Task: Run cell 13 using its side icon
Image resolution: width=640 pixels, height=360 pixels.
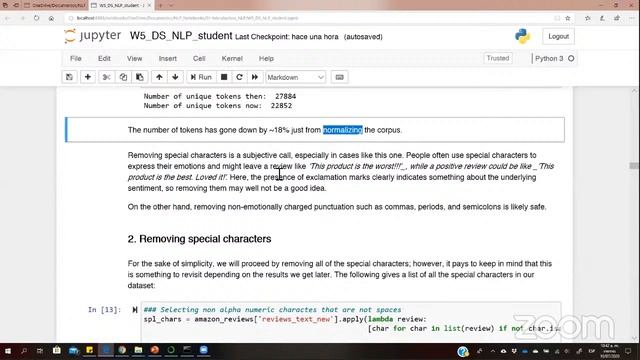Action: click(135, 310)
